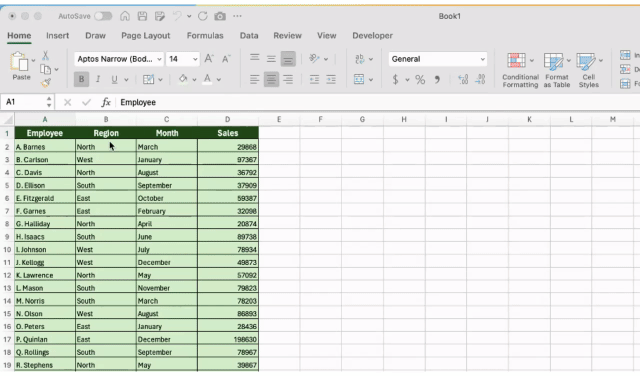
Task: Switch to the Data tab
Action: coord(249,36)
